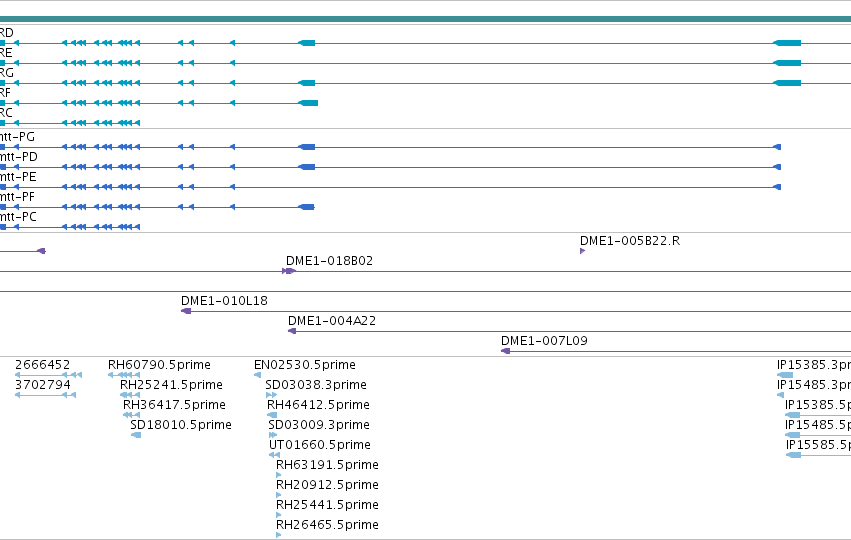Select the RH60790.5prime EST label
Screen dimensions: 851x540
point(159,365)
